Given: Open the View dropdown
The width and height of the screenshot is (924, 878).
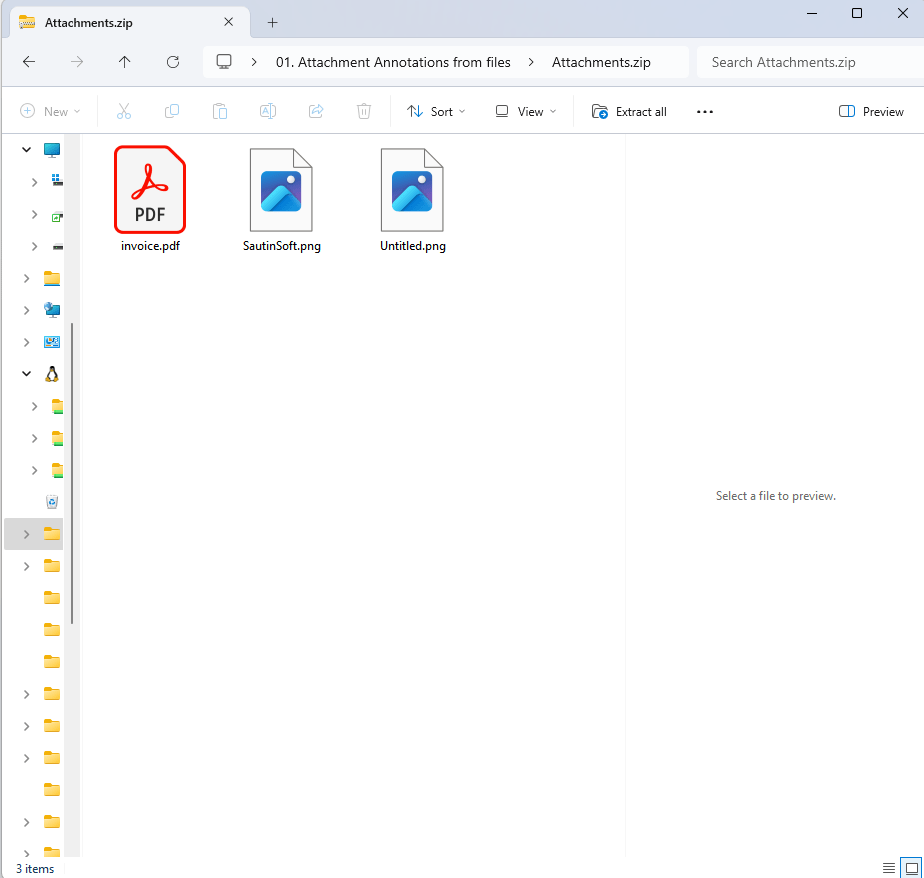Looking at the screenshot, I should [x=524, y=111].
